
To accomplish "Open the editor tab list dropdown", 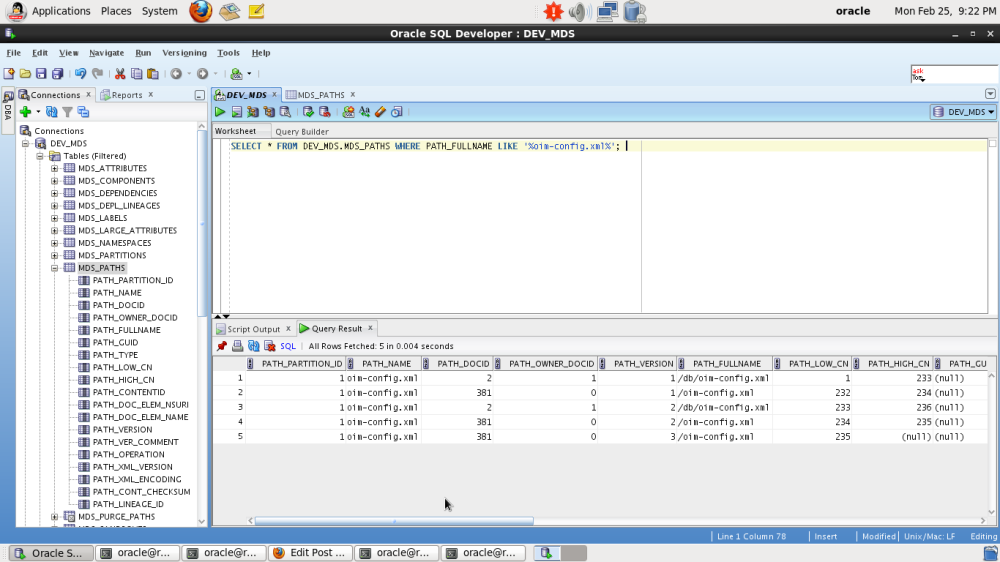I will click(x=990, y=94).
